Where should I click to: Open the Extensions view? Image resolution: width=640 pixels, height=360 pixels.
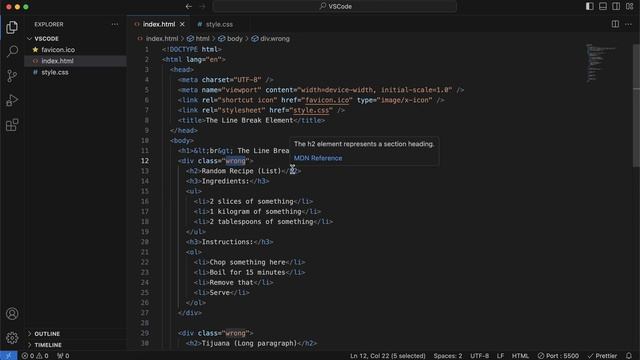[x=12, y=125]
